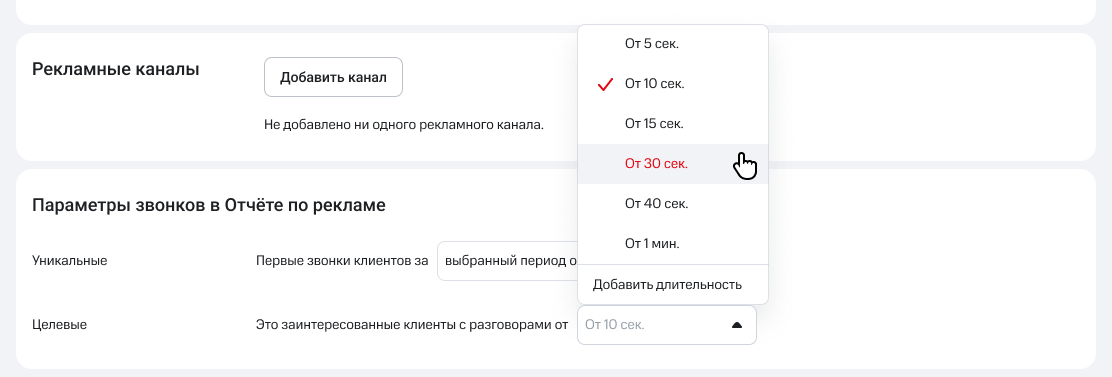Click the Добавить канал button
1112x377 pixels.
pyautogui.click(x=333, y=77)
